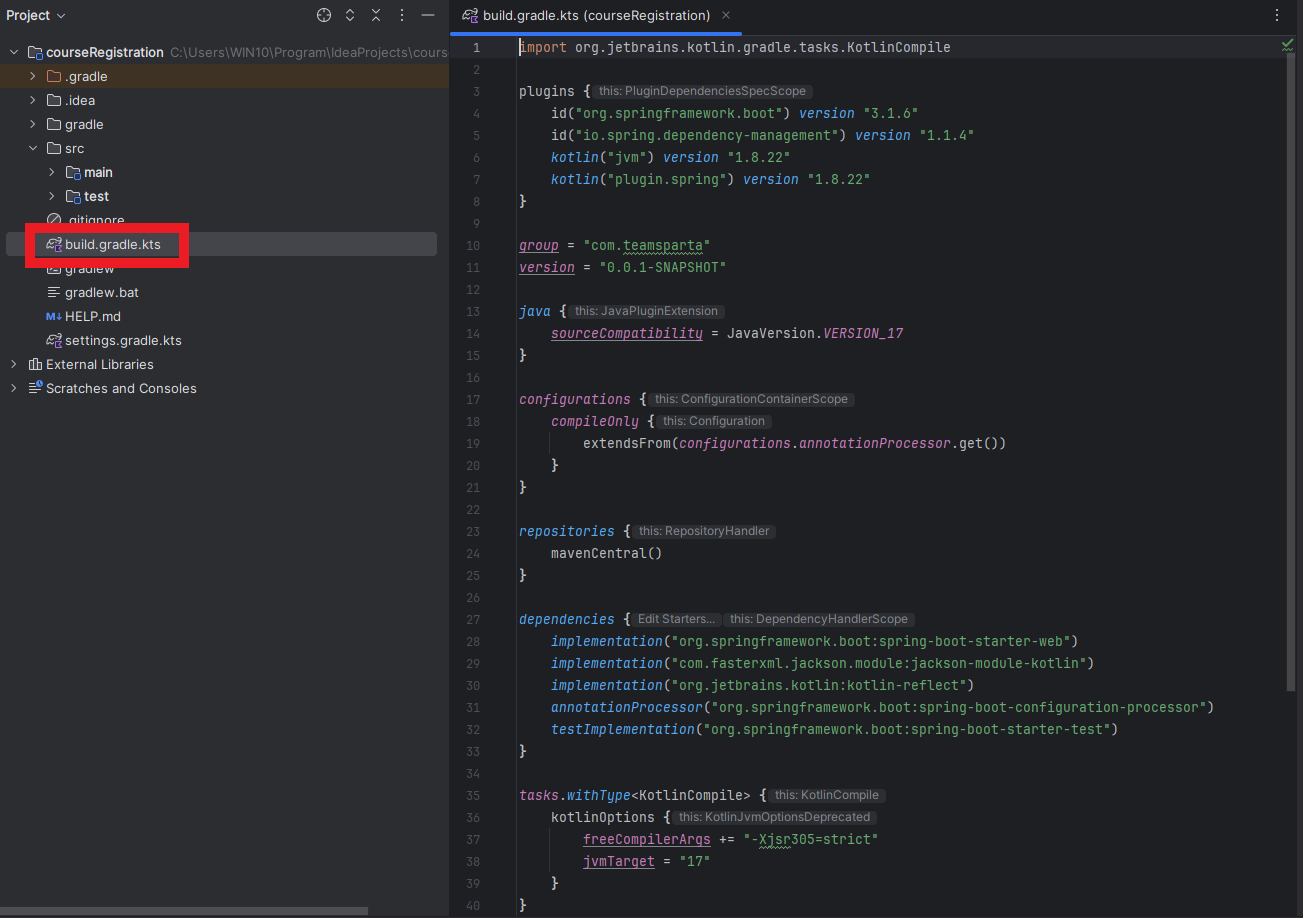This screenshot has height=918, width=1303.
Task: Expand the main source folder
Action: (x=52, y=172)
